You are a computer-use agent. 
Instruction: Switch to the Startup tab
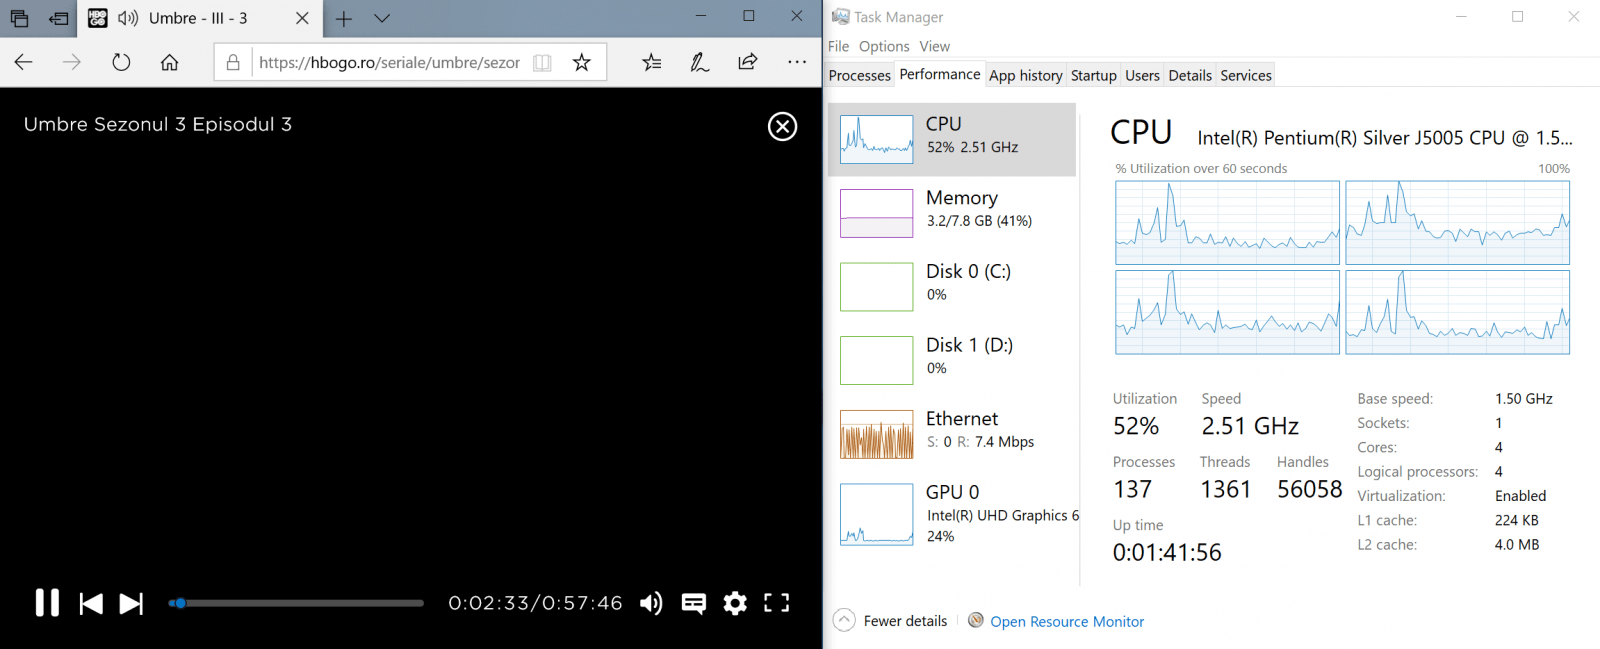point(1093,75)
